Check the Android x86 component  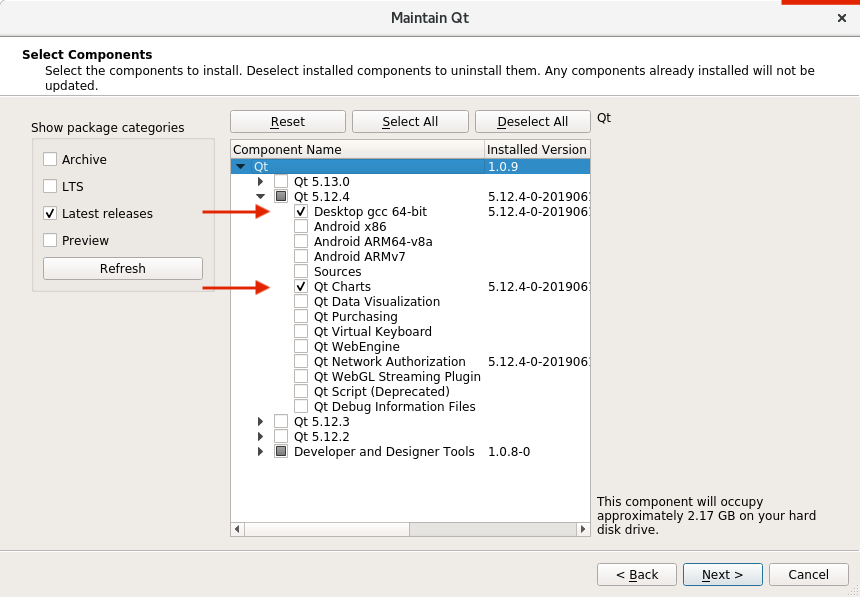click(301, 226)
